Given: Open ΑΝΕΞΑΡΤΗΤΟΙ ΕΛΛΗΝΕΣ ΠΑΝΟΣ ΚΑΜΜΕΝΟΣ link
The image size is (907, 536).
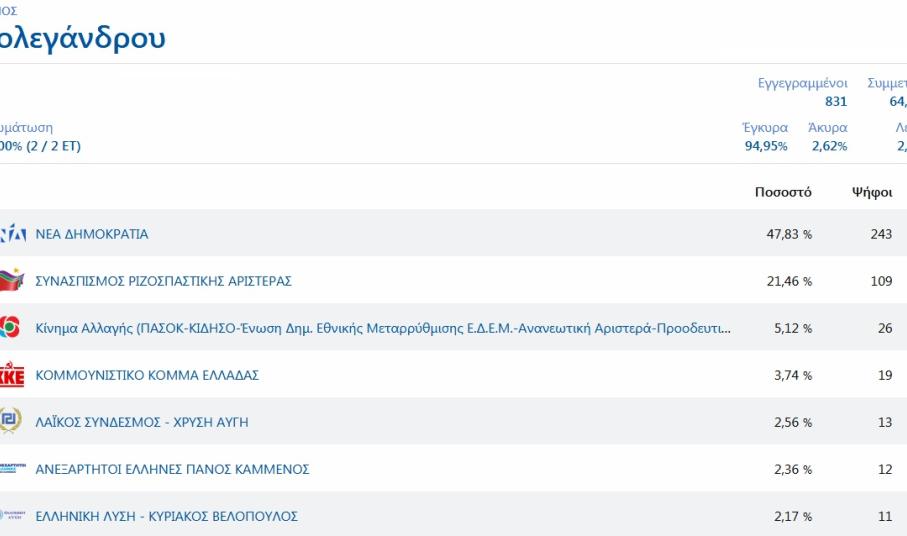Looking at the screenshot, I should (172, 469).
